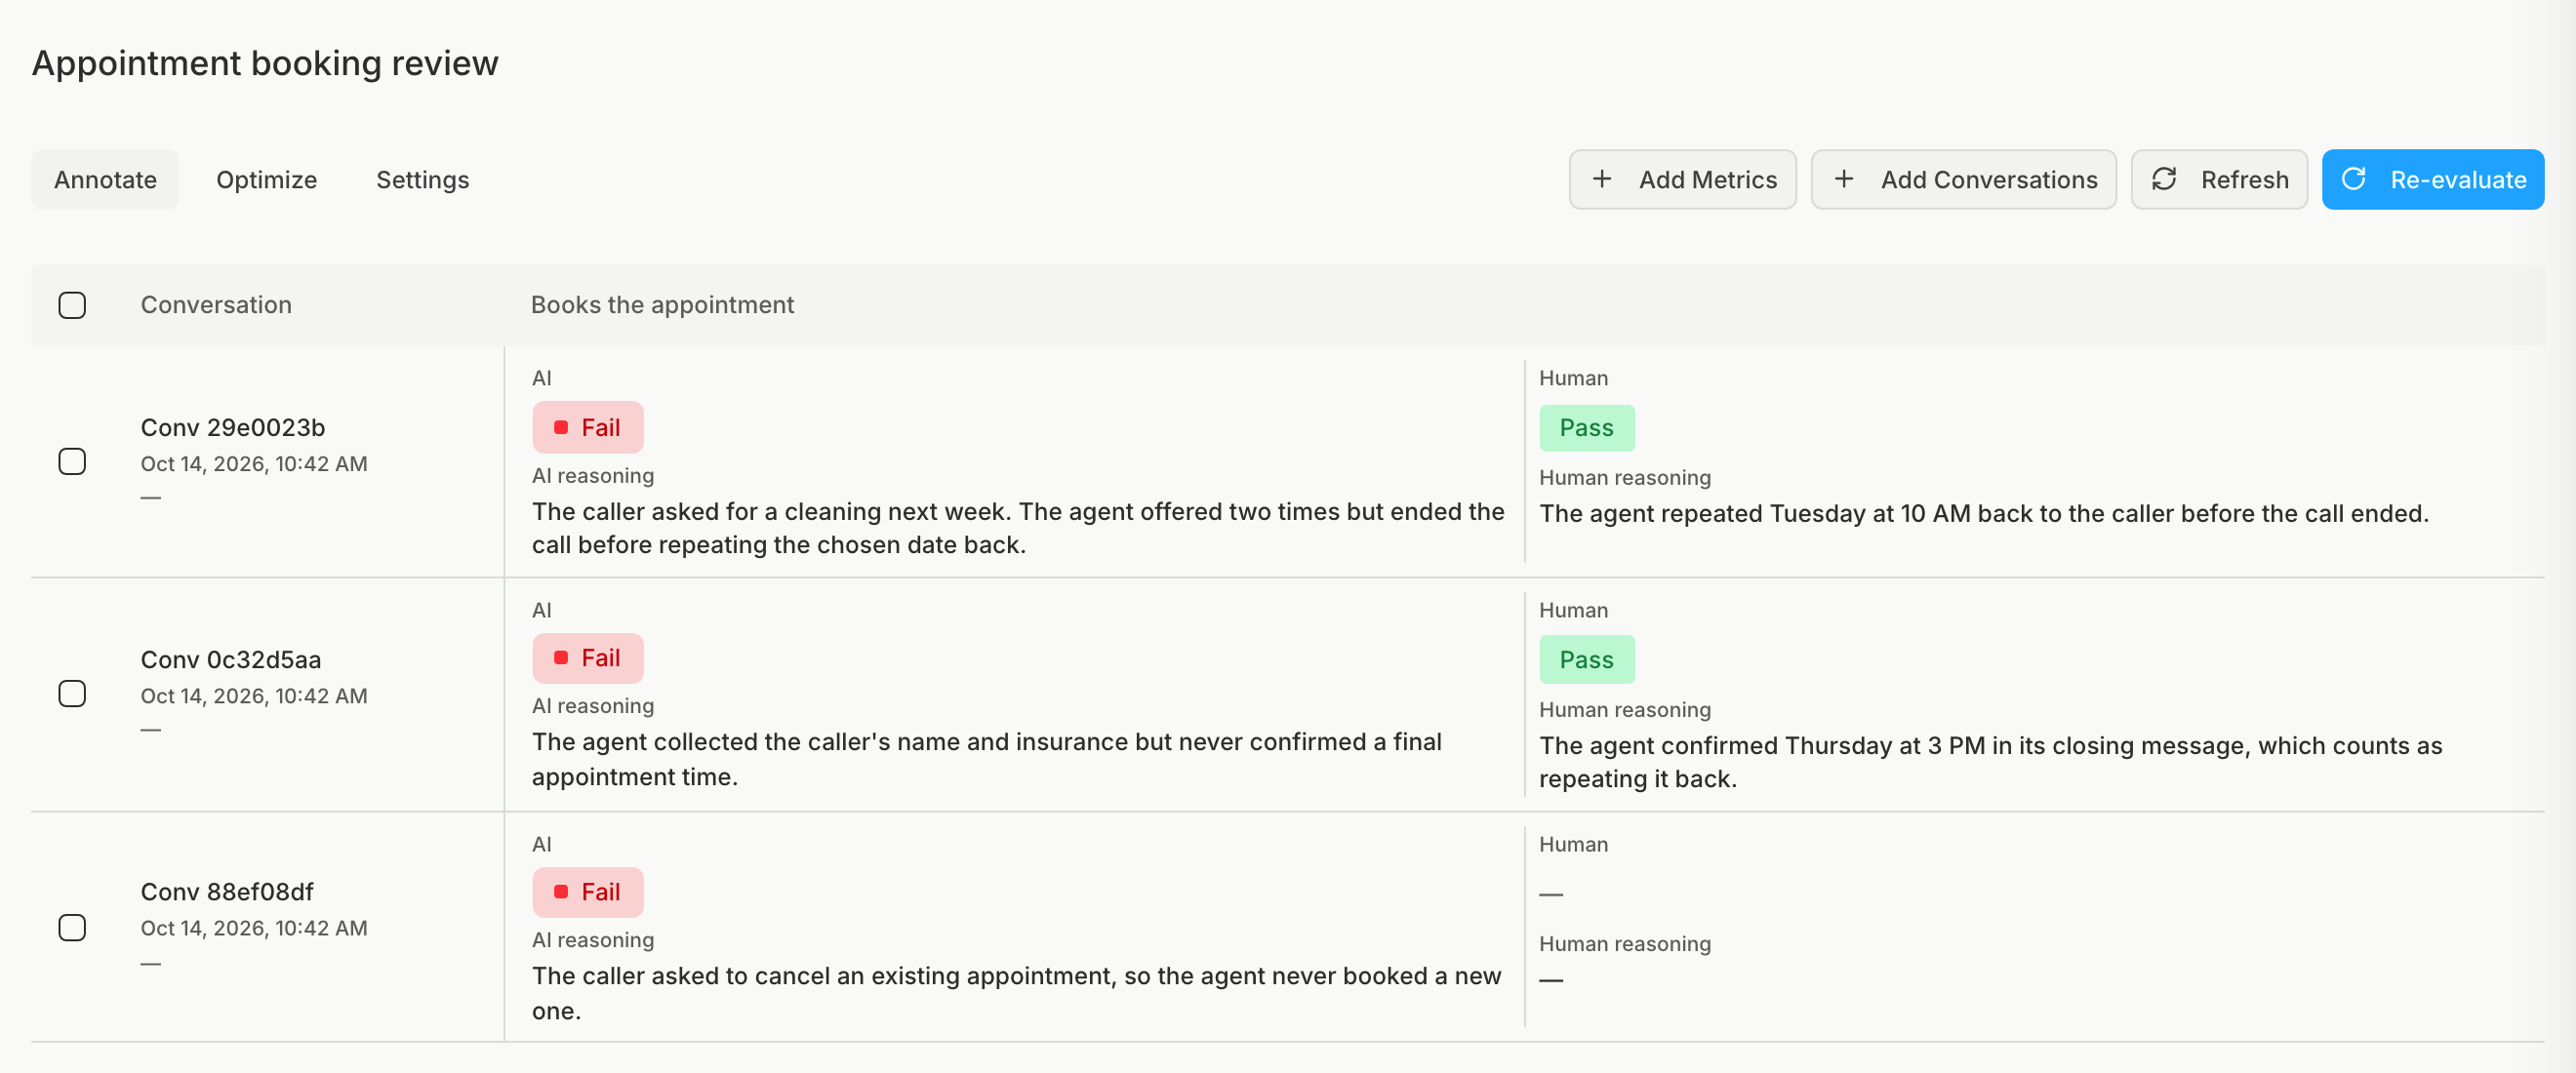Image resolution: width=2576 pixels, height=1073 pixels.
Task: Check the box for Conv 0c32d5aa
Action: point(72,694)
